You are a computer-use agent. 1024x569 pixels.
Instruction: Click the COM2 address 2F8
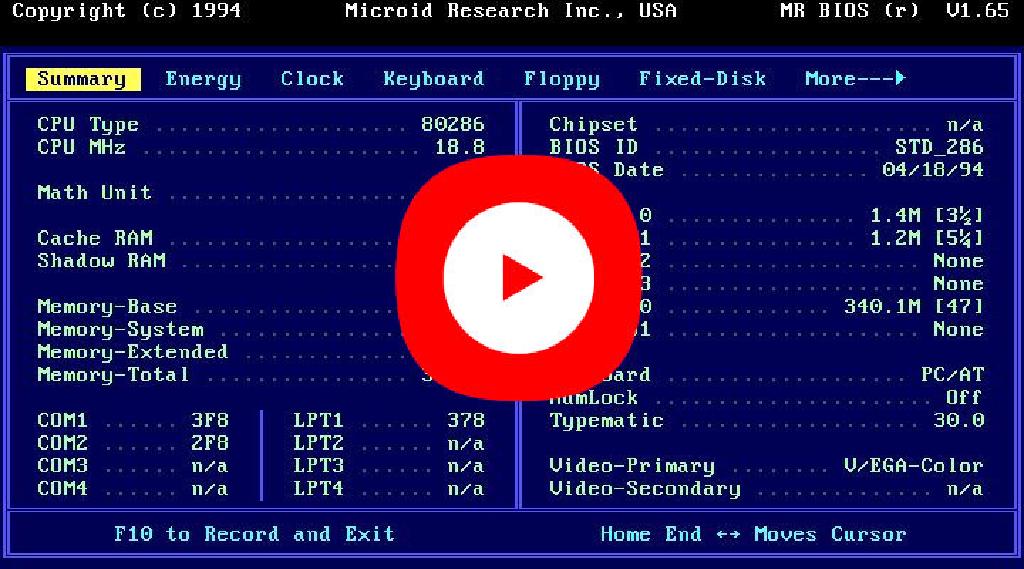click(x=210, y=443)
